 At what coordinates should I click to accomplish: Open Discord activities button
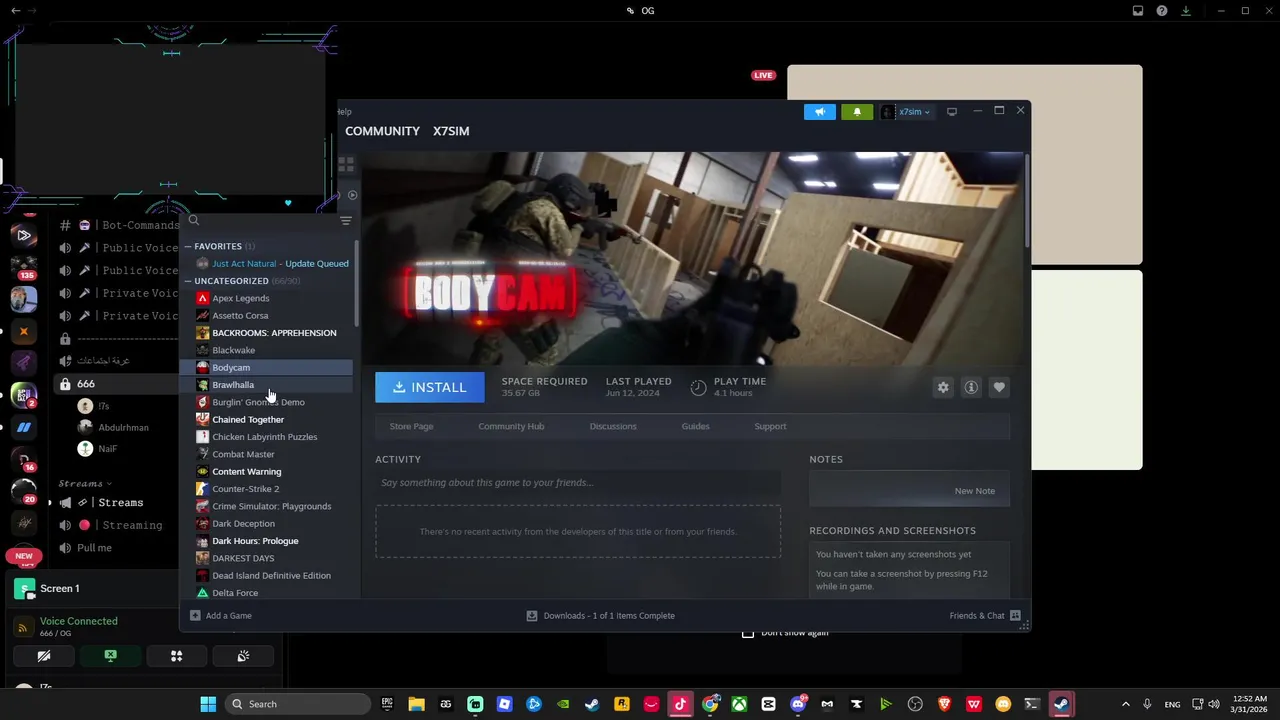176,656
